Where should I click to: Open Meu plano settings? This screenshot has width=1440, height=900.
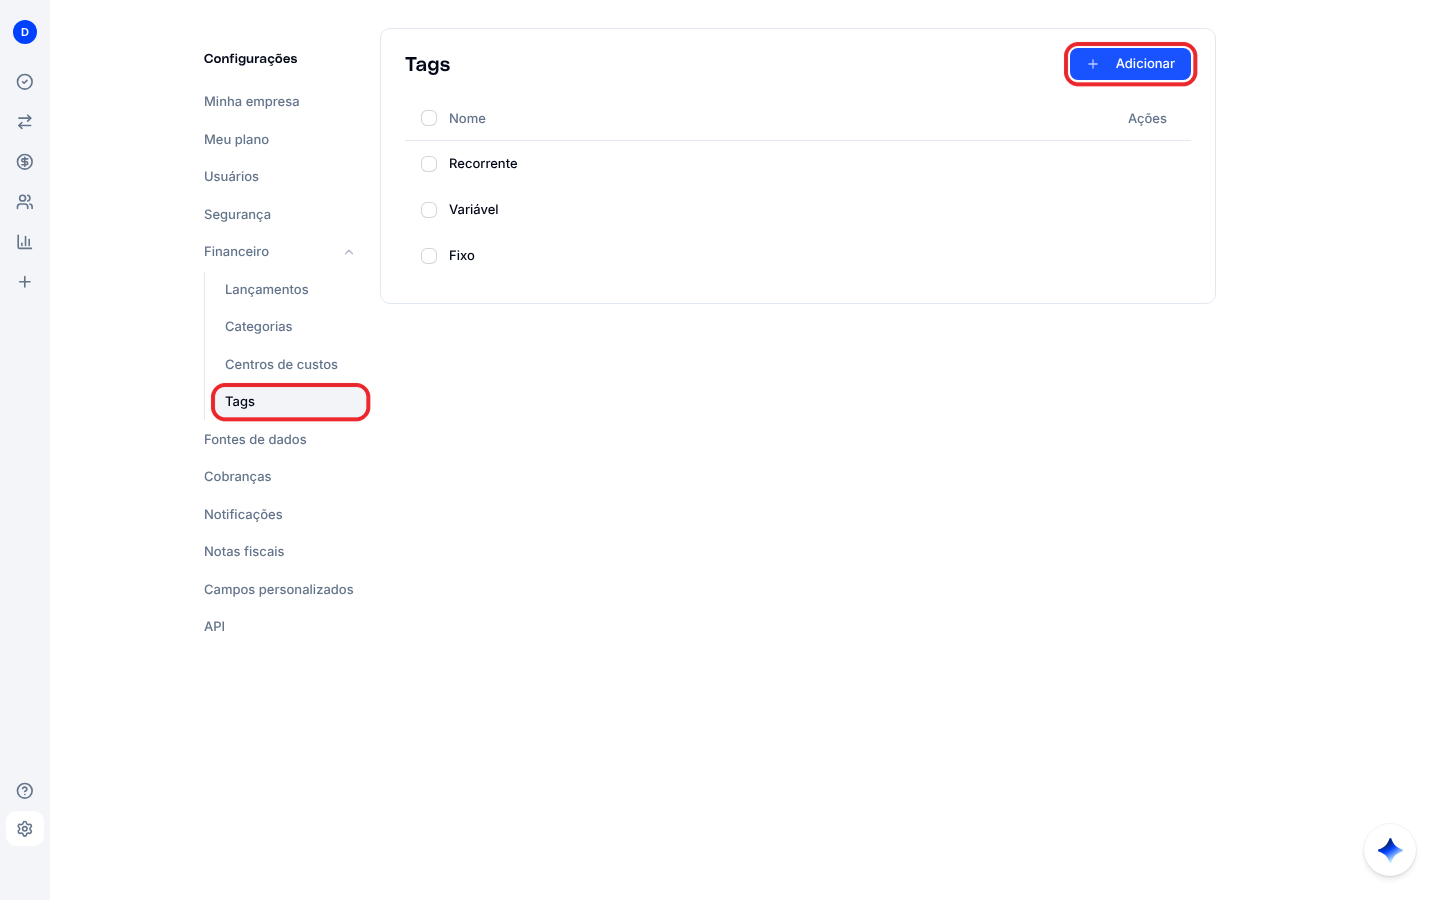click(x=237, y=140)
